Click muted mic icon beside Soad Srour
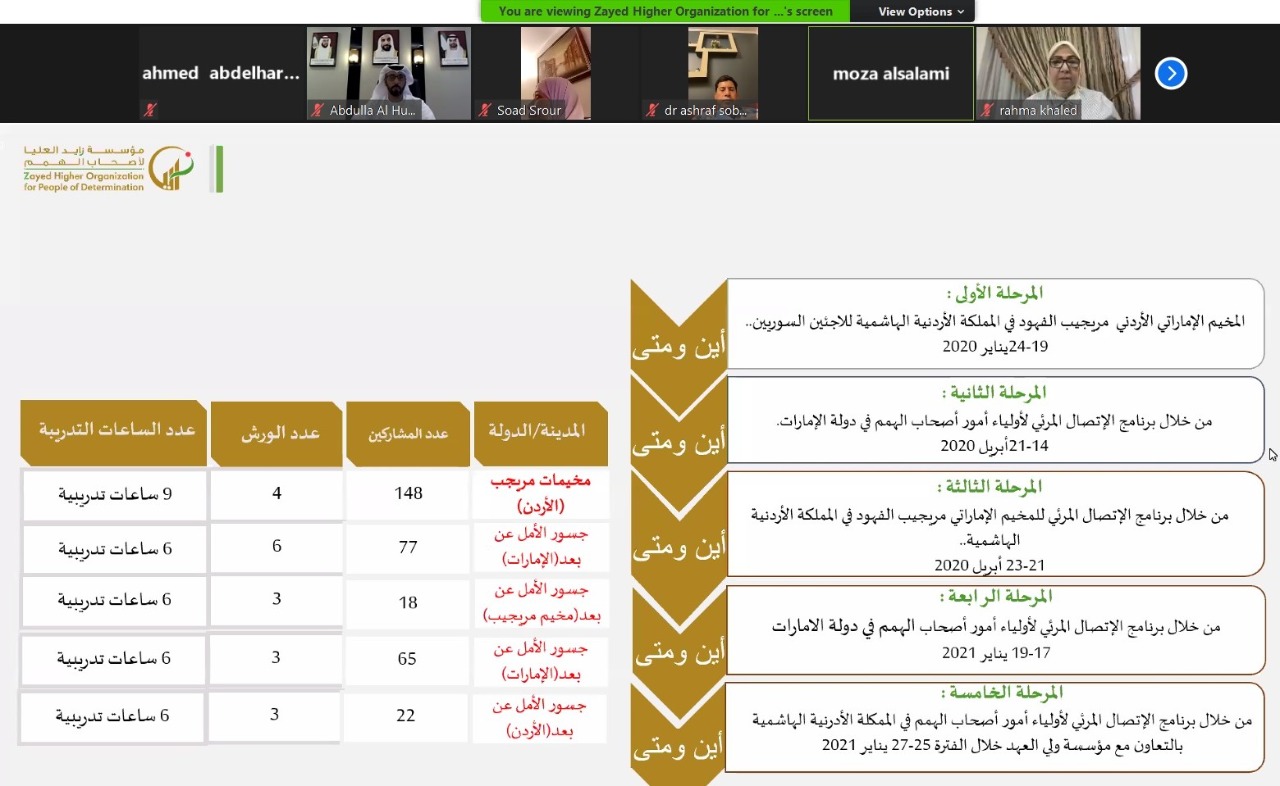1280x786 pixels. click(485, 110)
